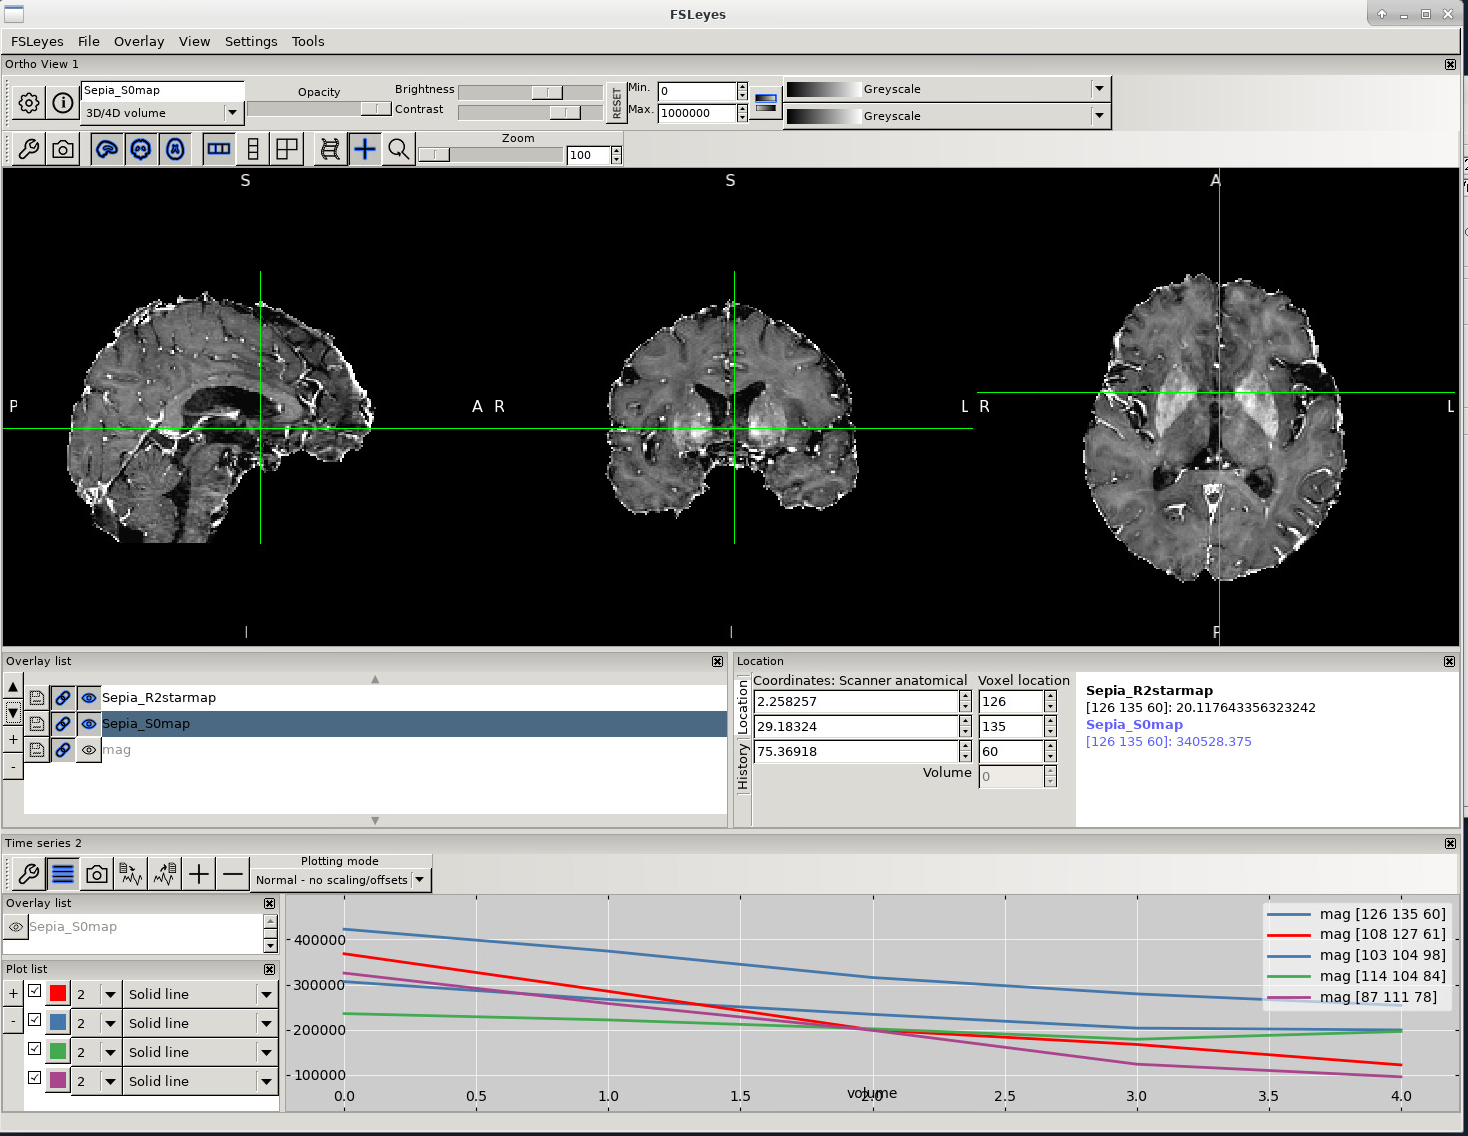Select the mag overlay row
Screen dimensions: 1468x1136
(375, 750)
